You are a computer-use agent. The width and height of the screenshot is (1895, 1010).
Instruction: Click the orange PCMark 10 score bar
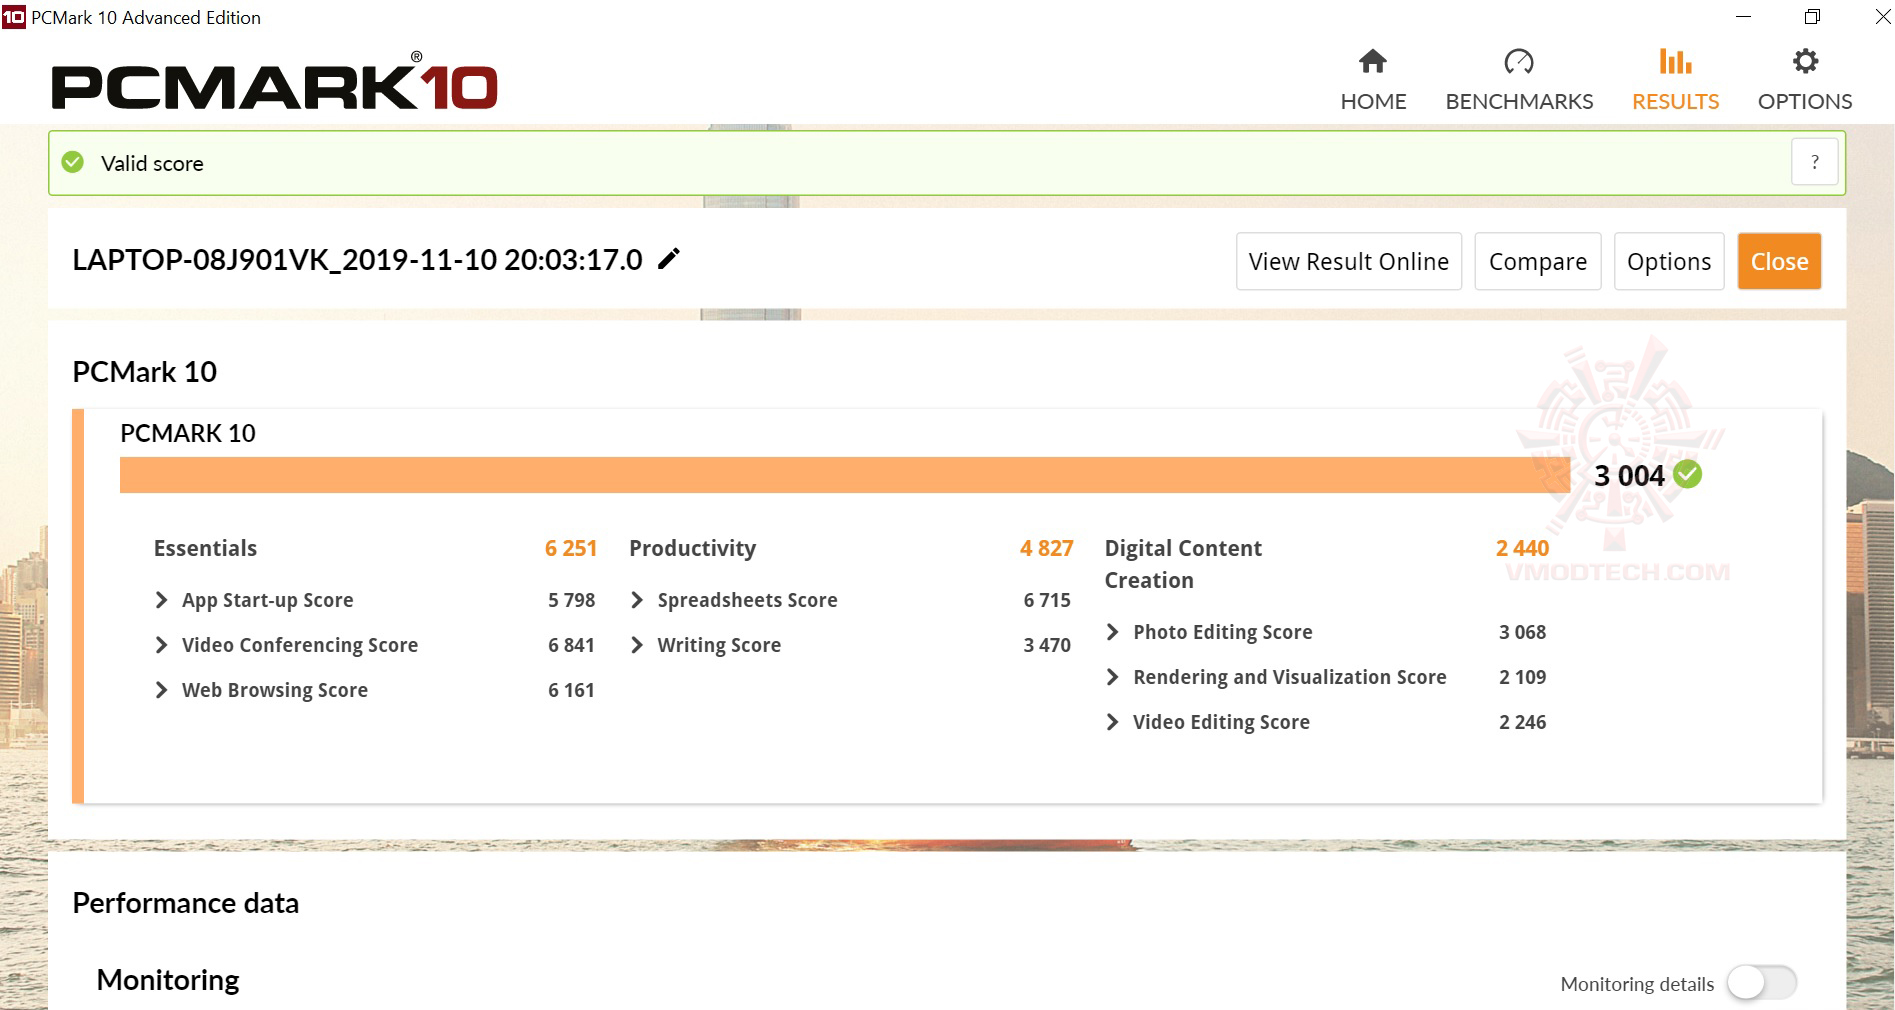845,475
